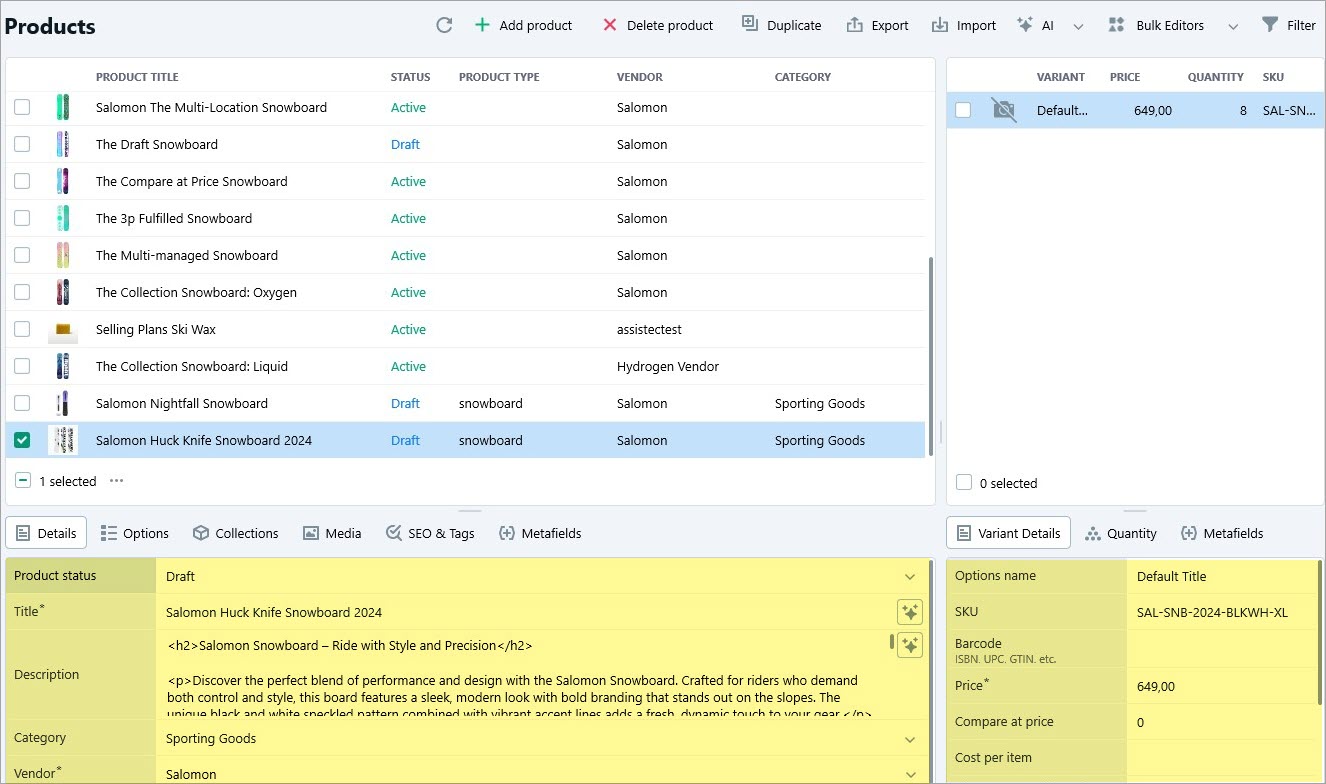Click thumbnail of Salomon Huck Knife Snowboard 2024
The height and width of the screenshot is (784, 1326).
[x=63, y=440]
